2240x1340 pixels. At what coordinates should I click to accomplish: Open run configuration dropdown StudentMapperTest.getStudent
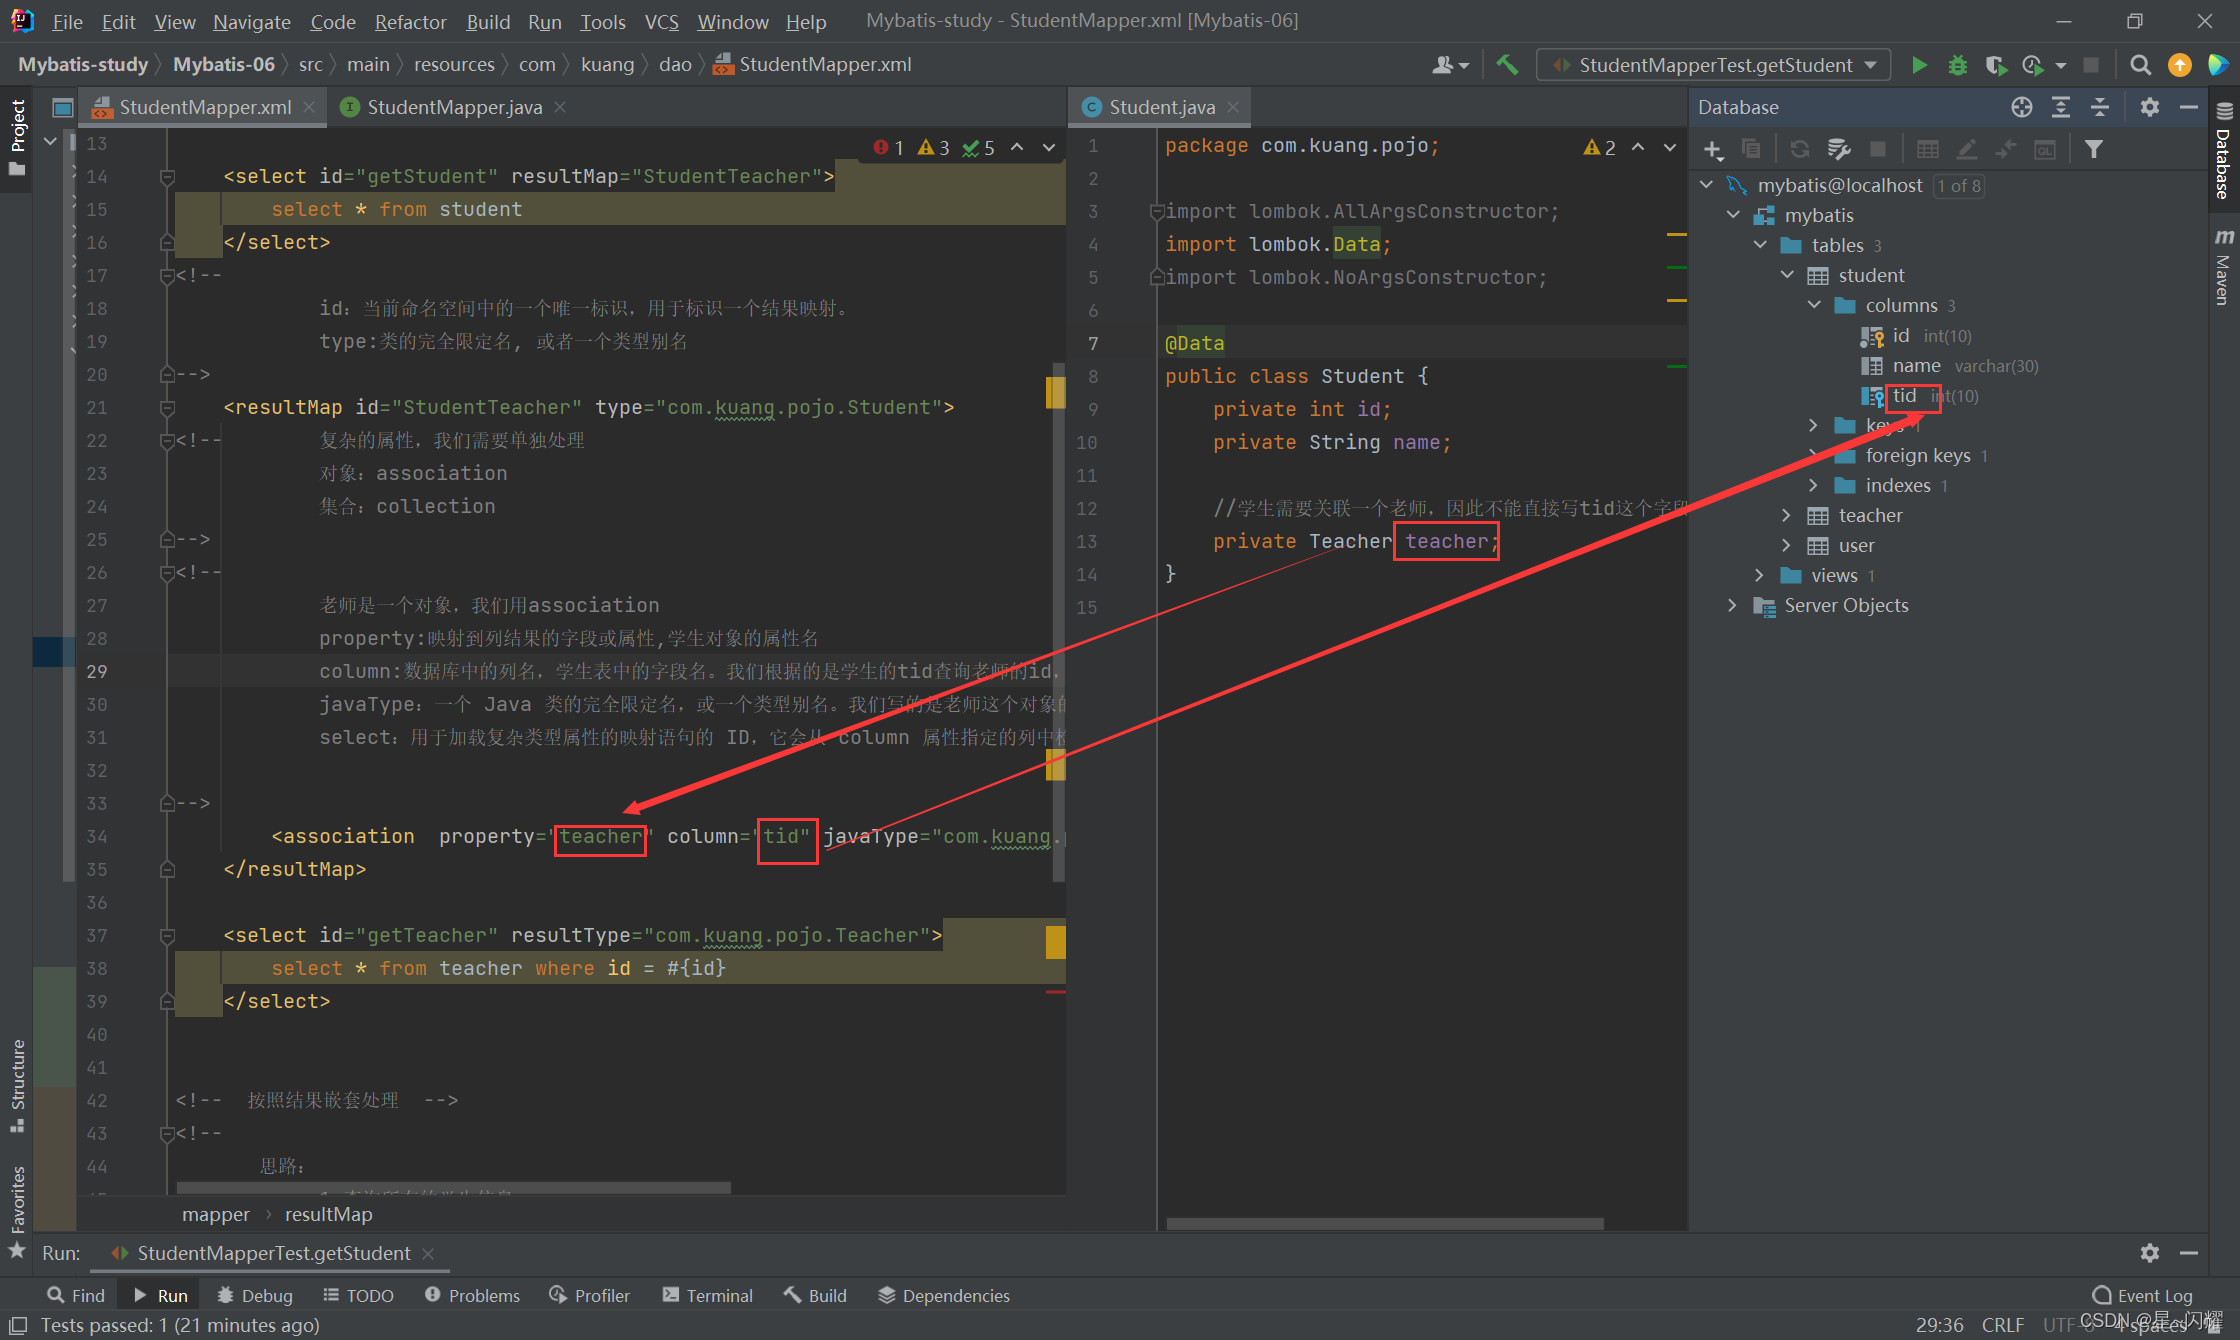[1714, 65]
